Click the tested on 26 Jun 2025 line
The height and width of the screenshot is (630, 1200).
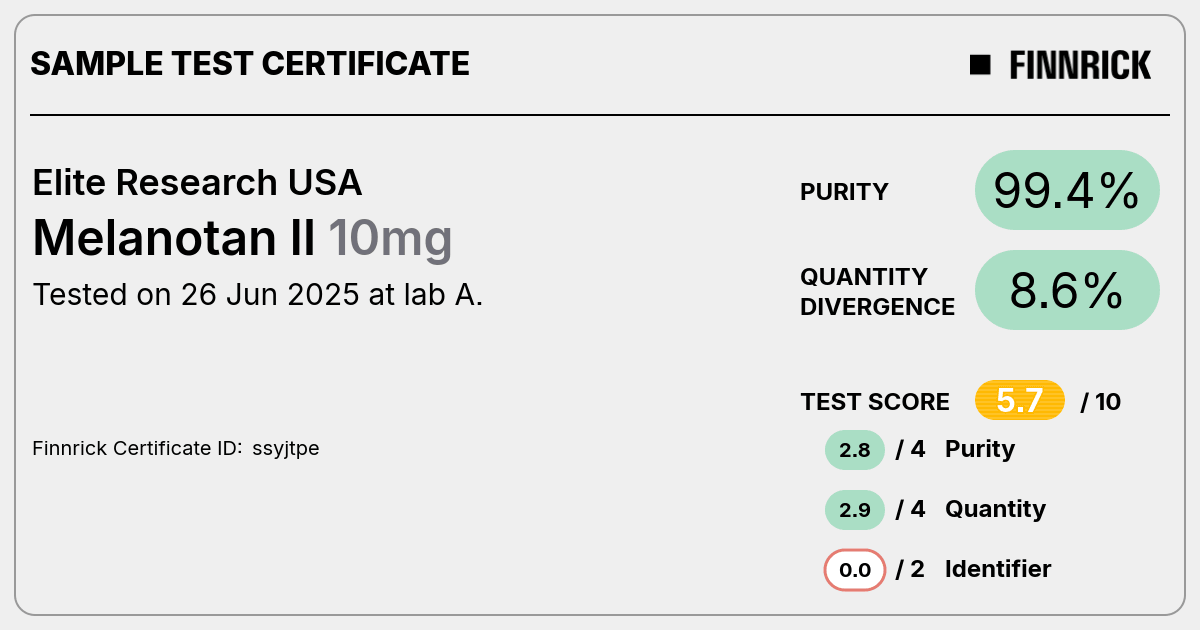(258, 295)
